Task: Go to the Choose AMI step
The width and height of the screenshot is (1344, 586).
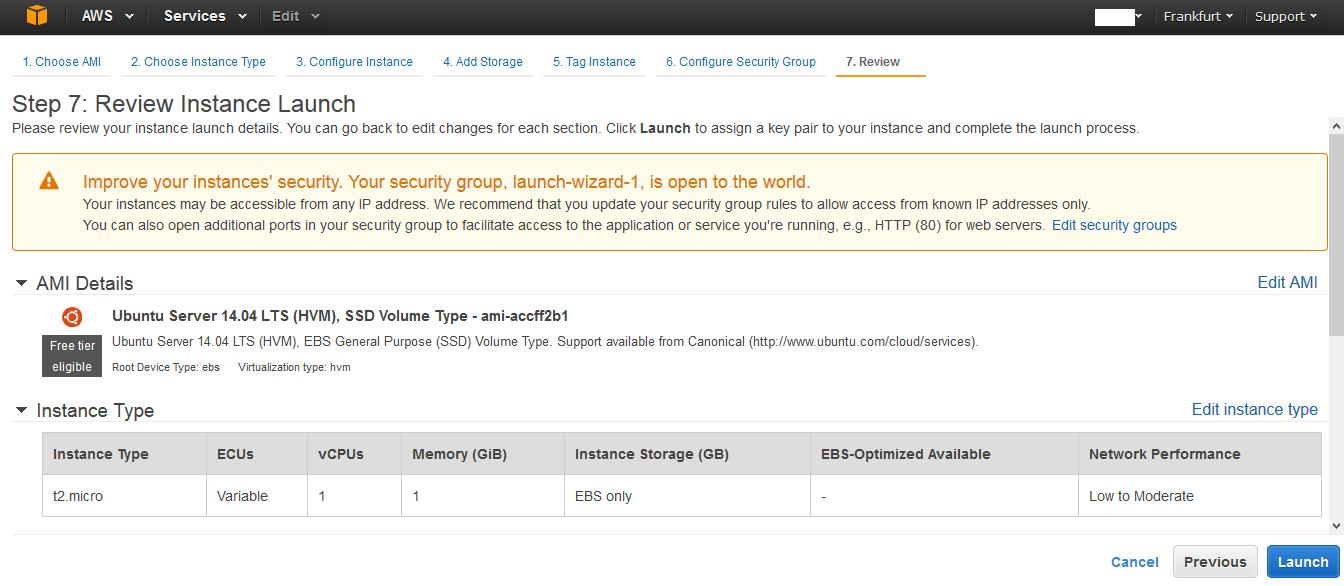Action: tap(62, 62)
